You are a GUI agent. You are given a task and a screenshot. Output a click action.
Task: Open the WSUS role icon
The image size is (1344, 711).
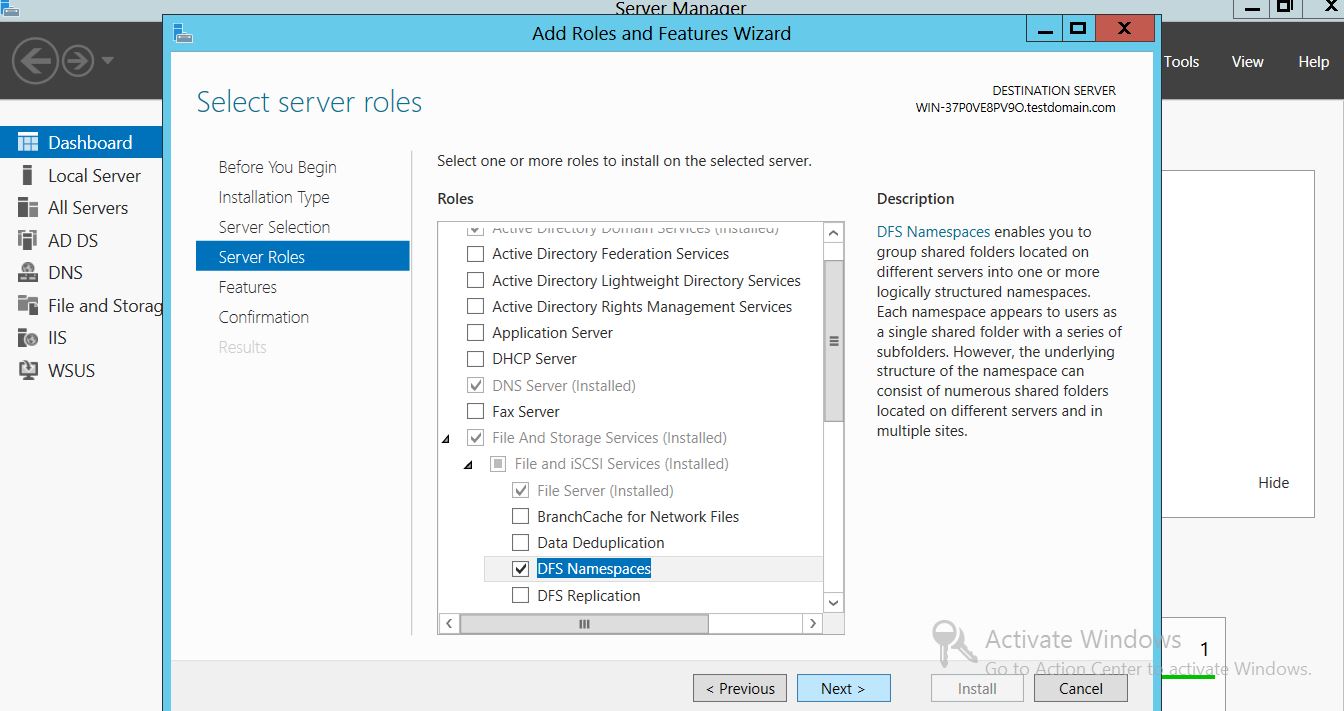(28, 371)
